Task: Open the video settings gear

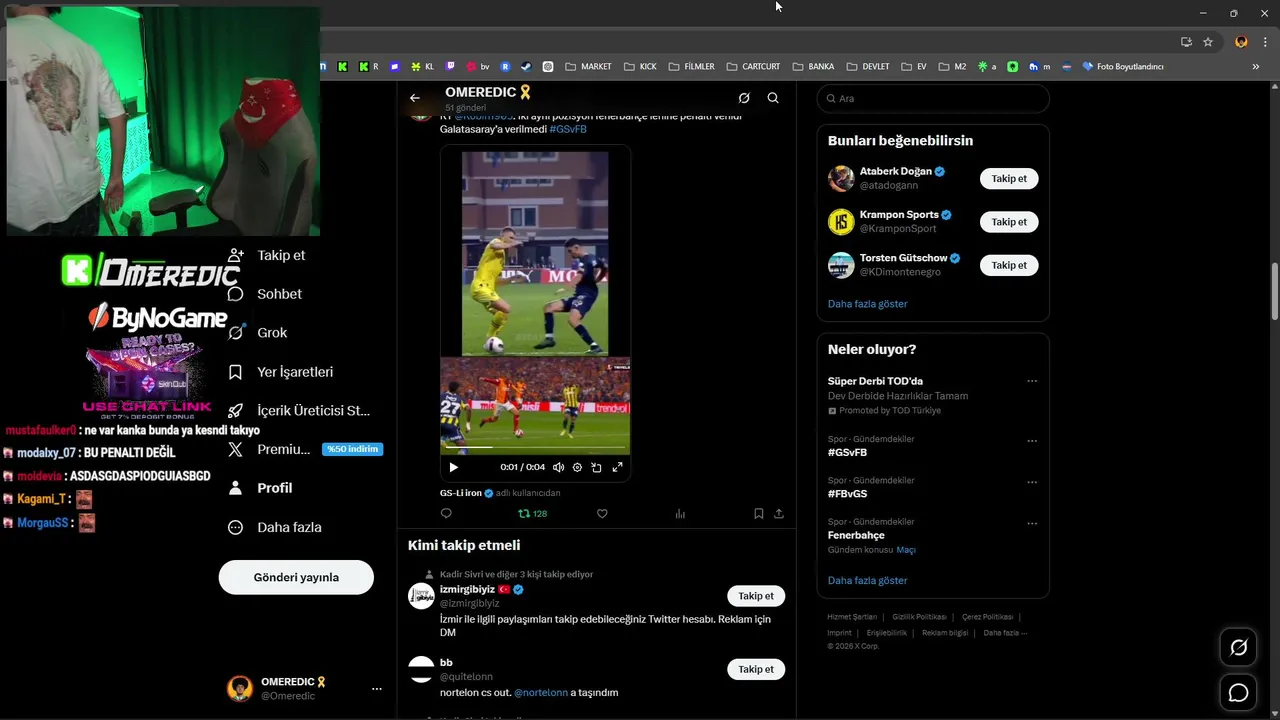Action: (x=577, y=467)
